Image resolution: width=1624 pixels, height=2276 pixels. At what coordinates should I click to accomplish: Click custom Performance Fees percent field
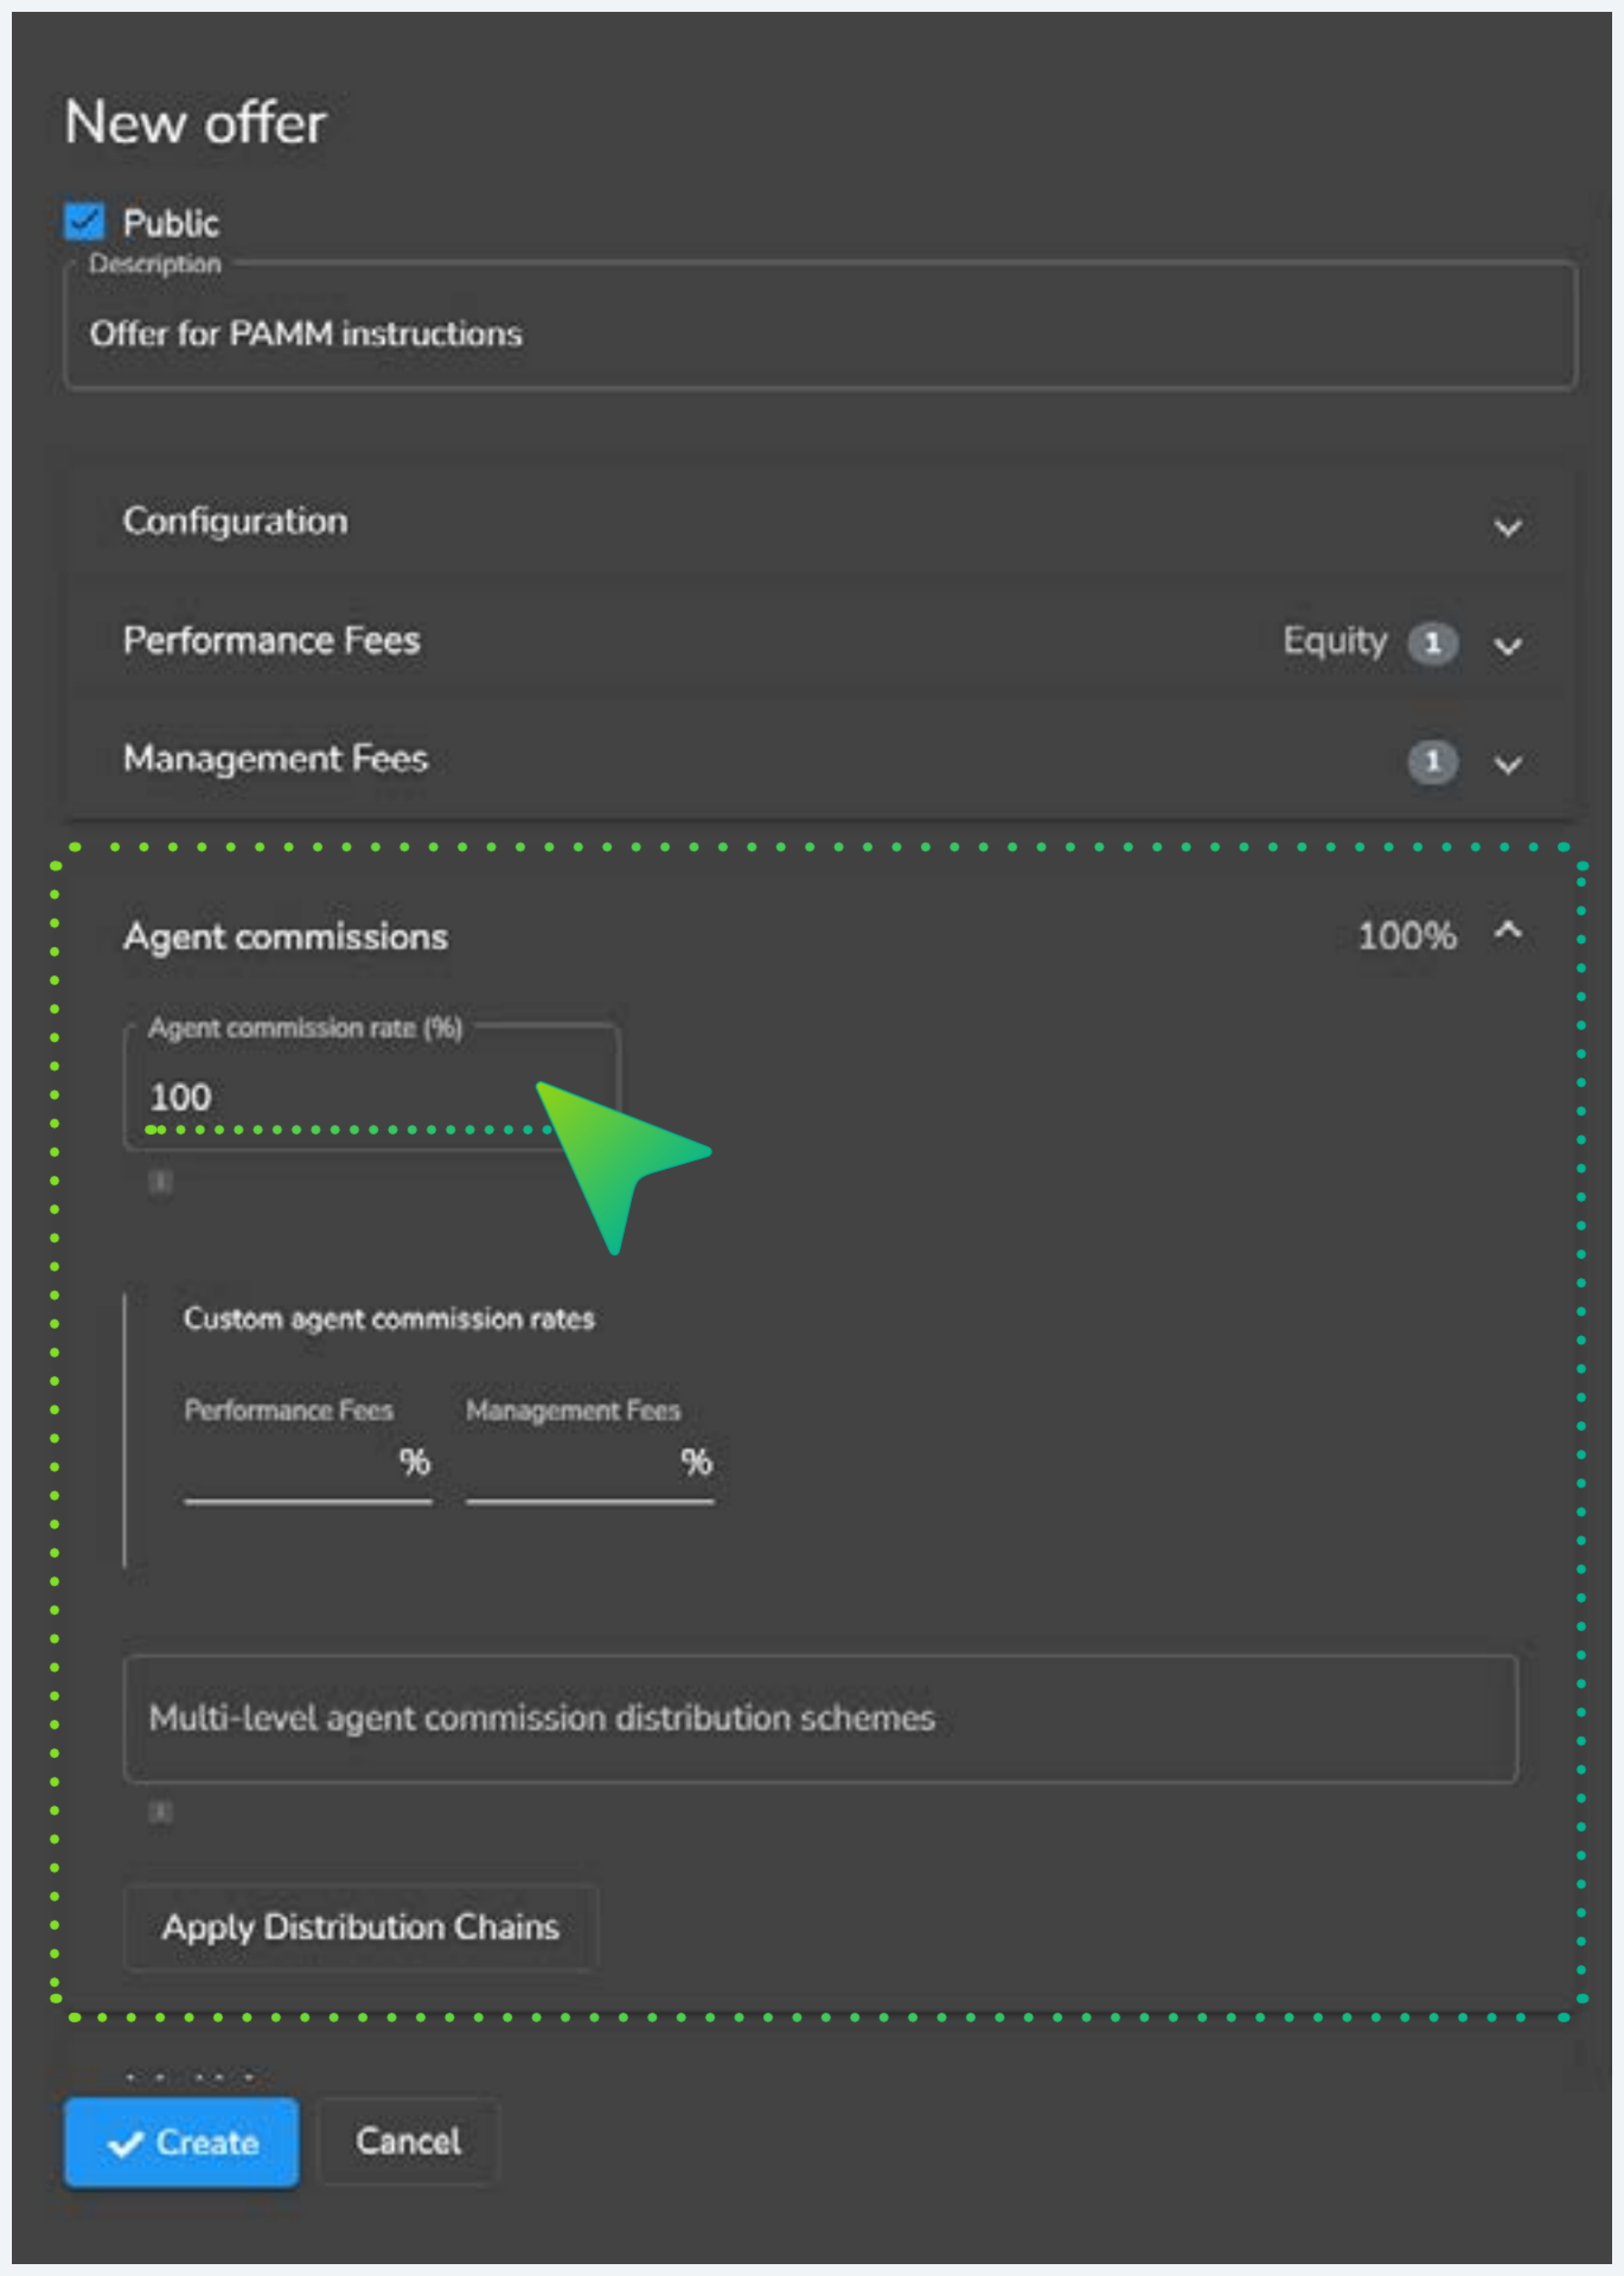308,1464
